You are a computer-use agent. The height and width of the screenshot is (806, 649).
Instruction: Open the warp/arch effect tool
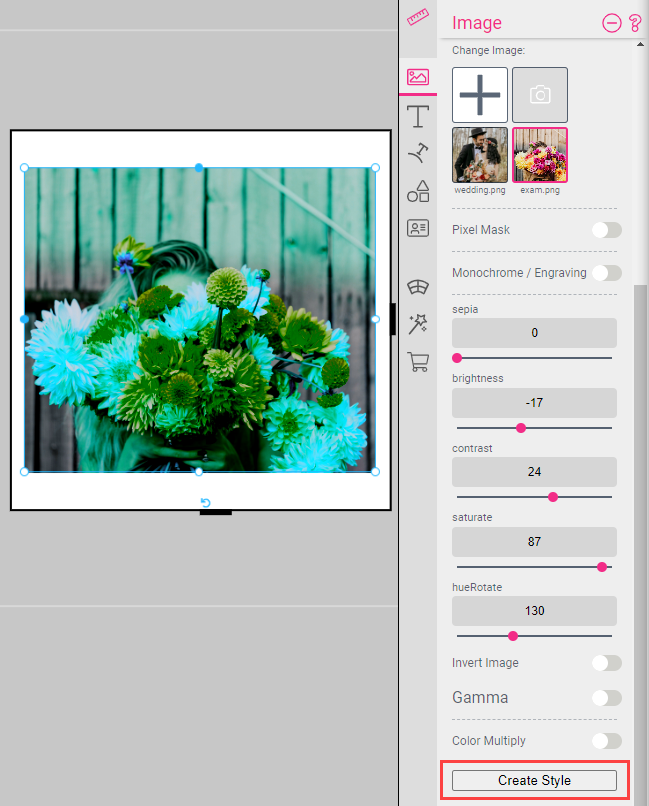418,287
